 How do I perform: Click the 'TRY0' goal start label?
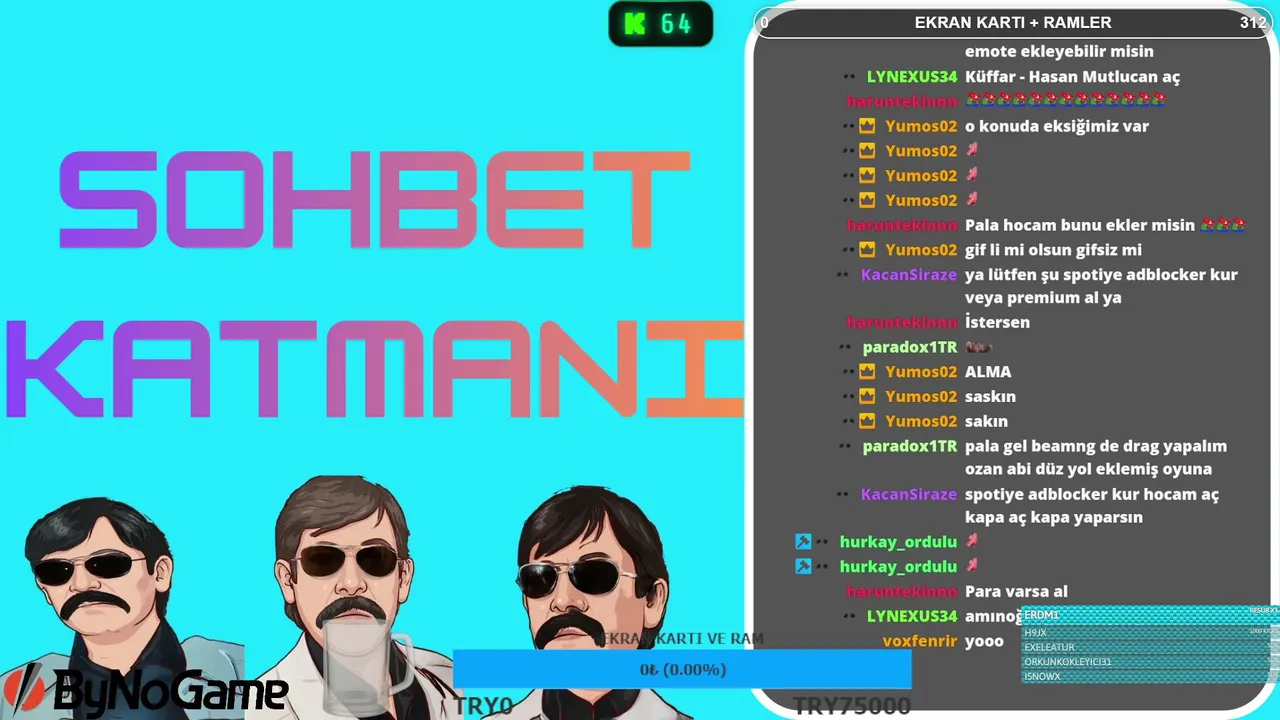click(x=483, y=706)
